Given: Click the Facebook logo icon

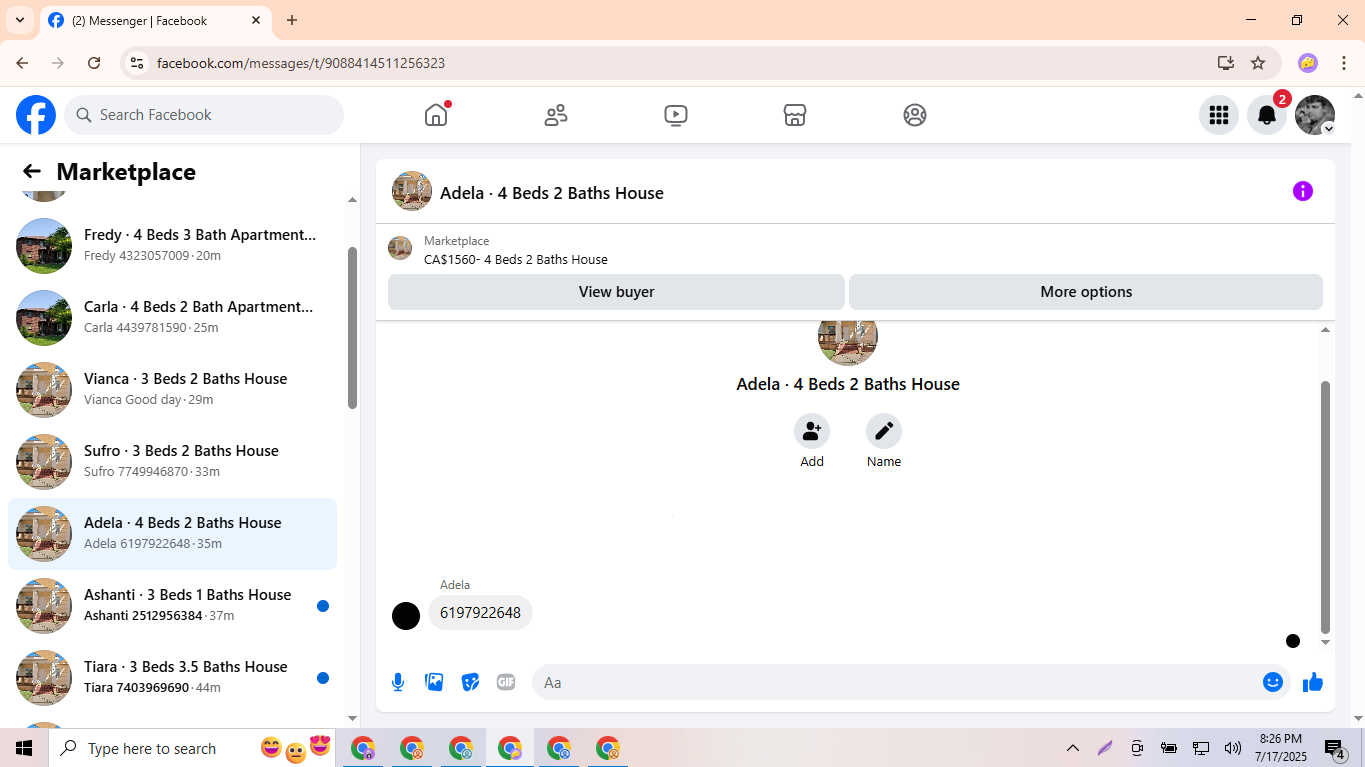Looking at the screenshot, I should (x=36, y=115).
